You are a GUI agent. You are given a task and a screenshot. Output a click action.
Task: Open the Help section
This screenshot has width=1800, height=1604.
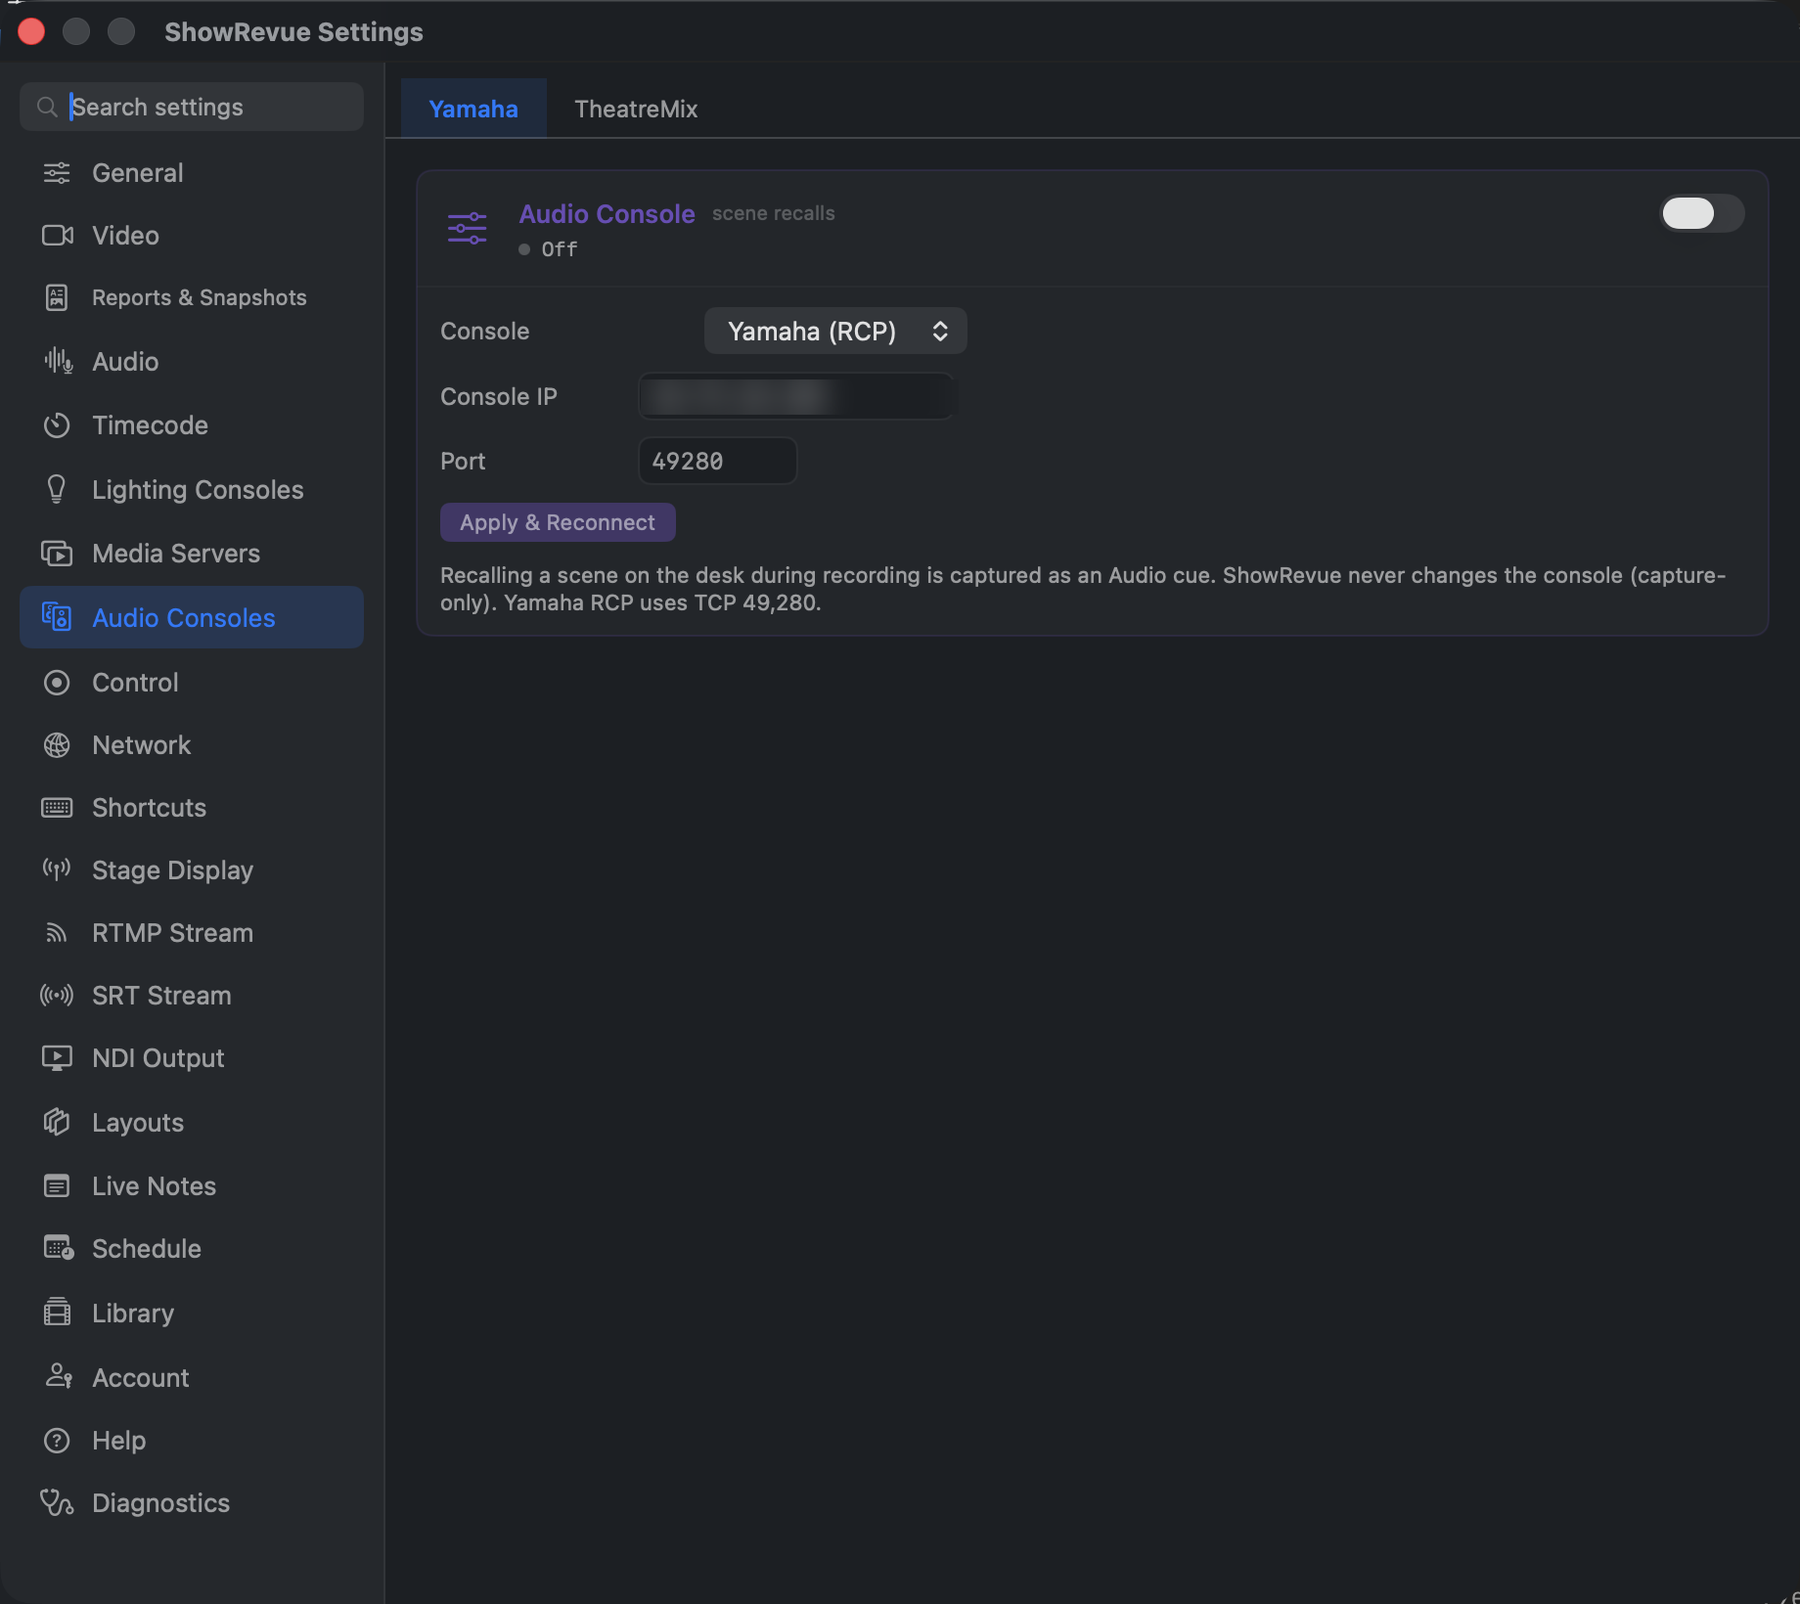click(191, 1440)
